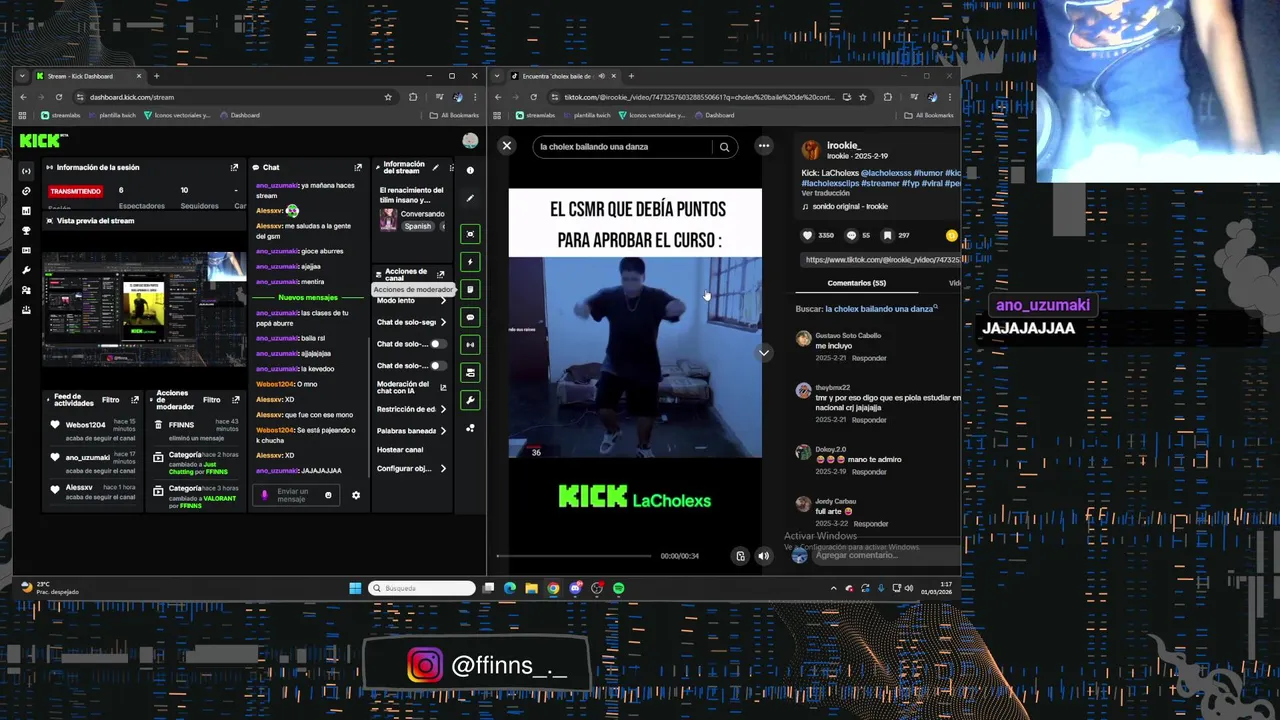Open the link icon in Kick left sidebar

click(26, 191)
